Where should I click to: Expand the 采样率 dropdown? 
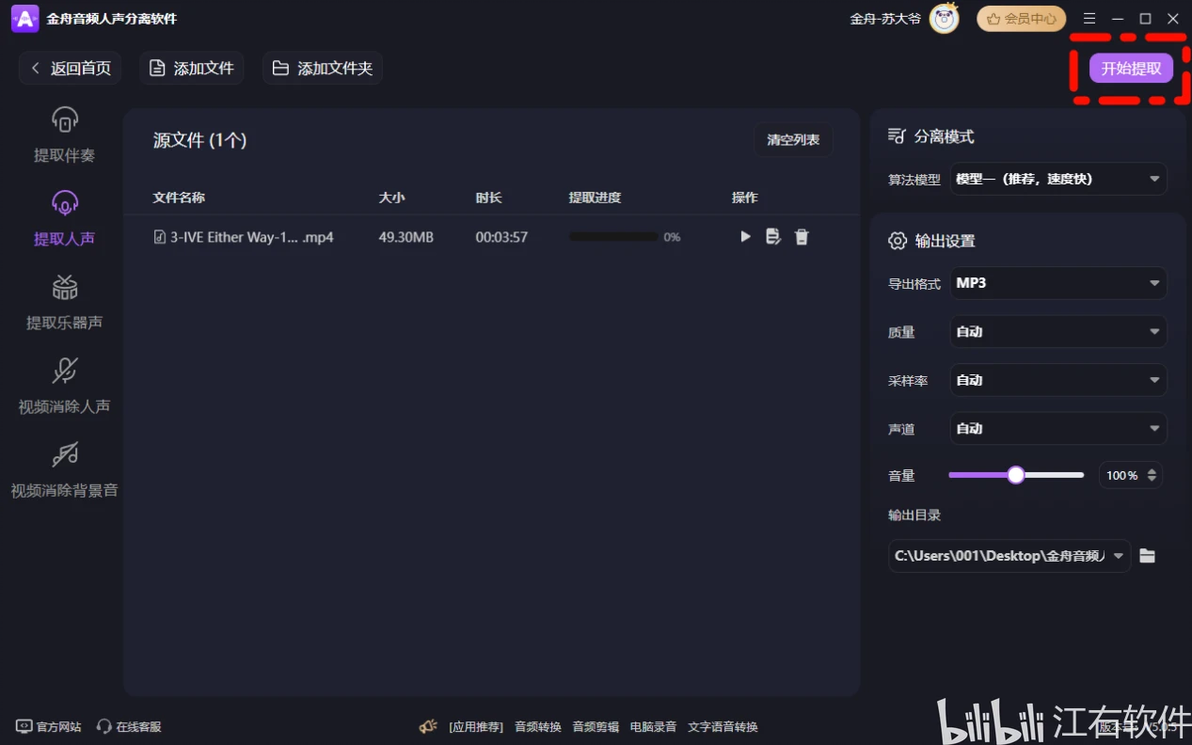1058,380
